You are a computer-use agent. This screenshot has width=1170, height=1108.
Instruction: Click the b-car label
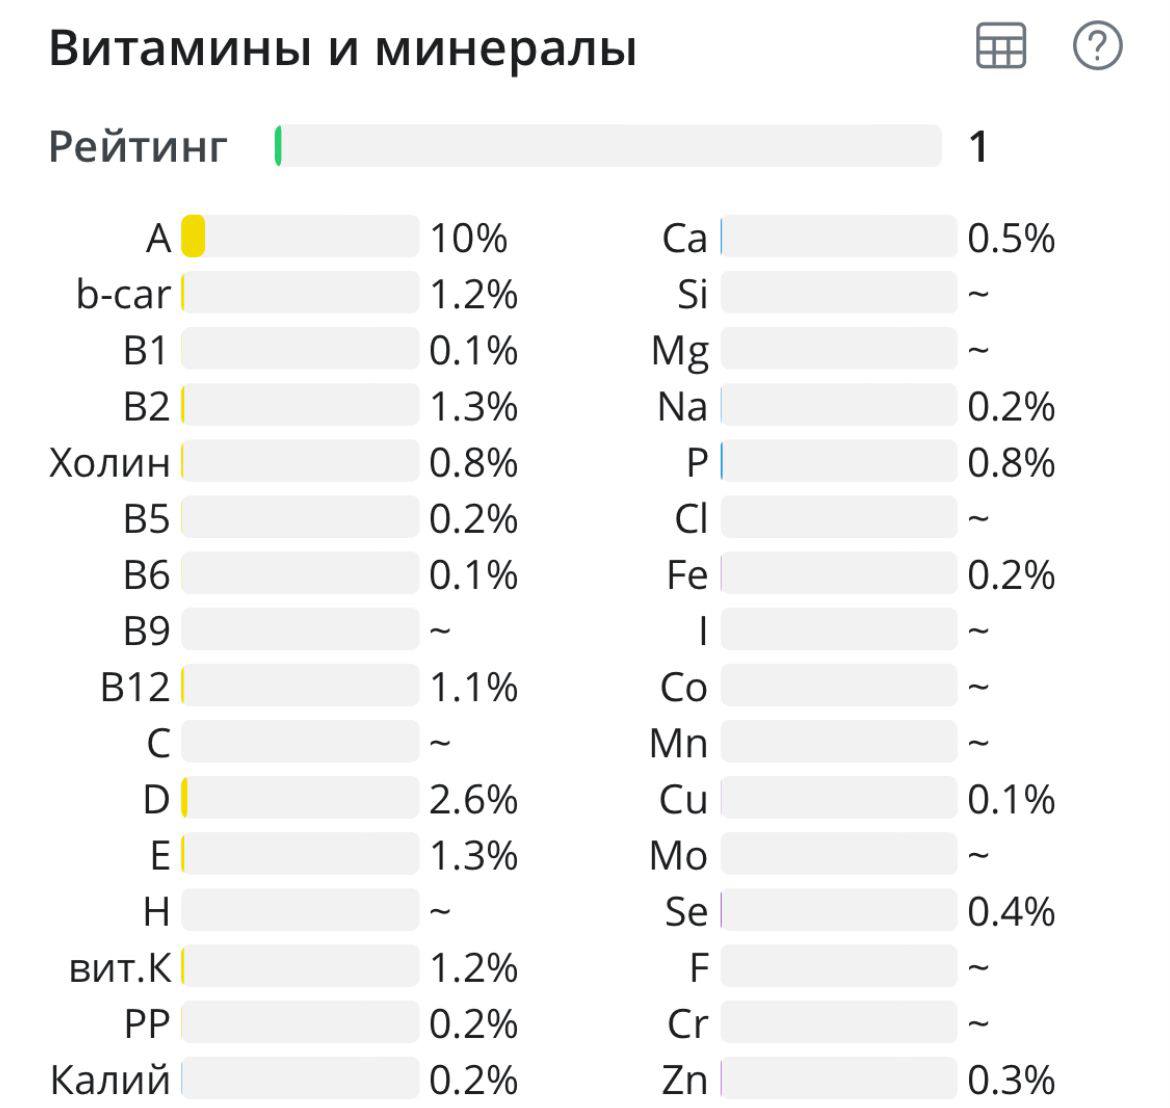[124, 294]
